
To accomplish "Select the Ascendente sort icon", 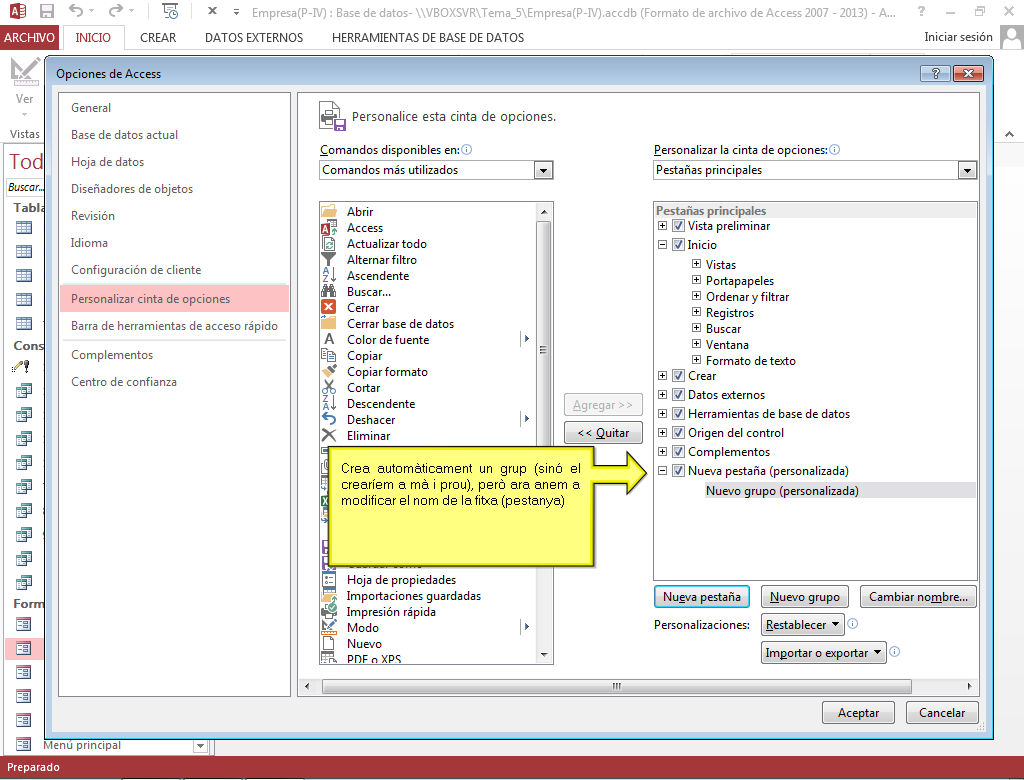I will tap(328, 275).
